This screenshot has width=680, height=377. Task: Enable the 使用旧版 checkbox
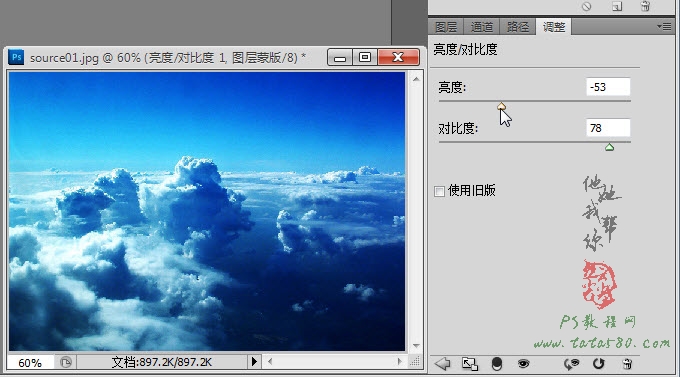[439, 191]
